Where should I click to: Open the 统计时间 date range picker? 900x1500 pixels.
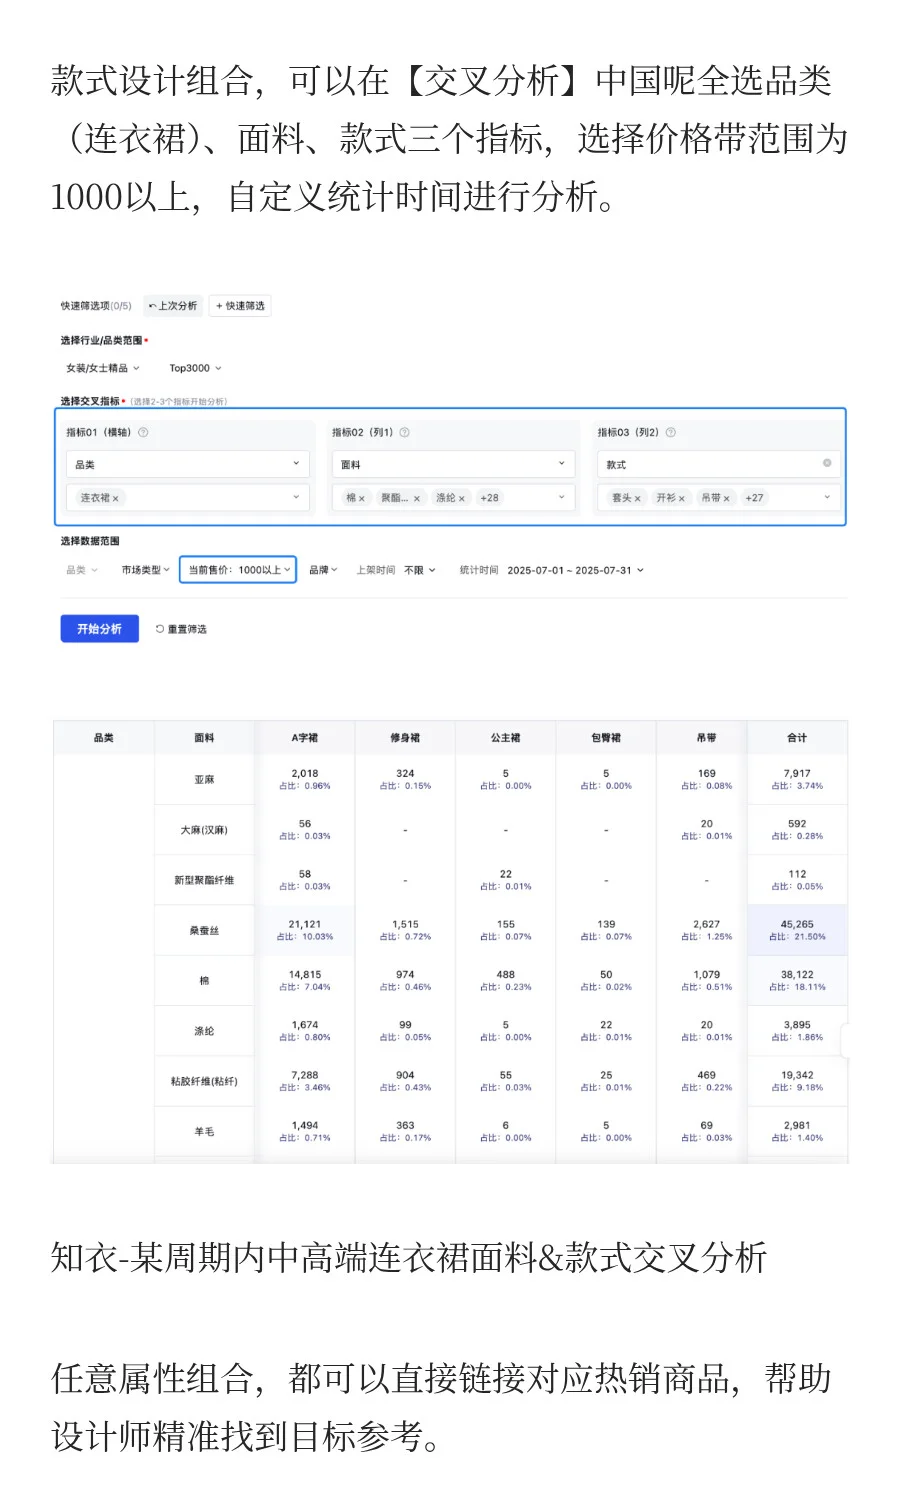pyautogui.click(x=552, y=570)
